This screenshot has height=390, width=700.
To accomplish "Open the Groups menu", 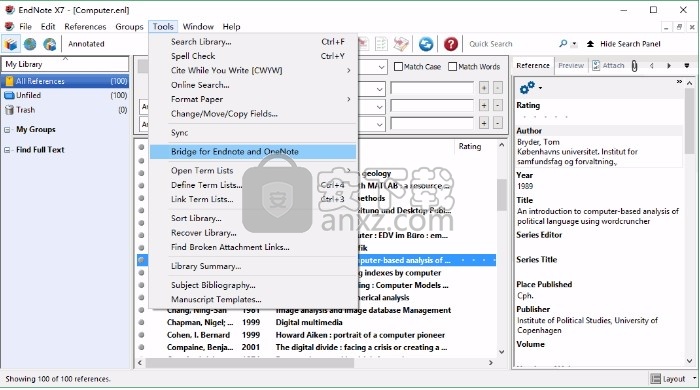I will pyautogui.click(x=129, y=26).
